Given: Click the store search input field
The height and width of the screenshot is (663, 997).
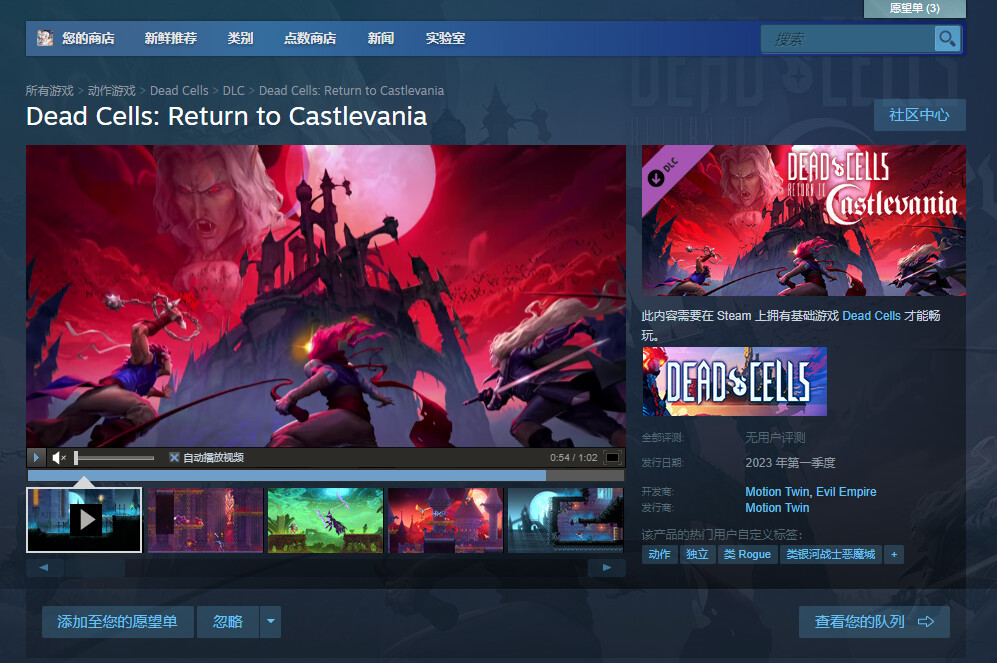Looking at the screenshot, I should click(848, 39).
